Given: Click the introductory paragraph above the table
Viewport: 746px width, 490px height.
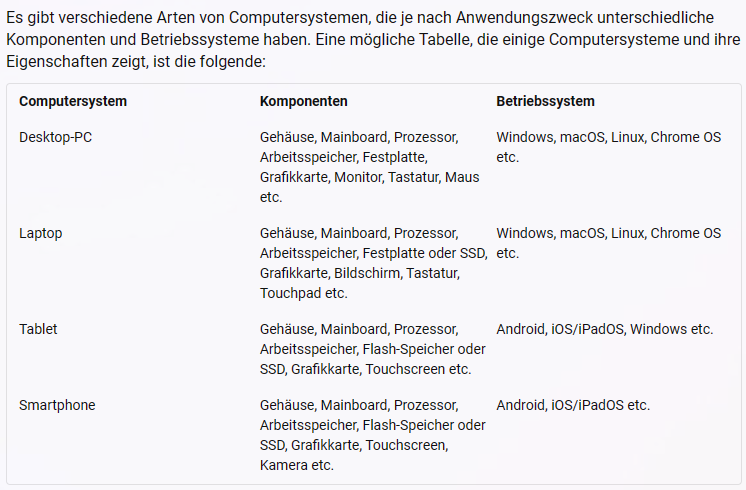Looking at the screenshot, I should [372, 41].
